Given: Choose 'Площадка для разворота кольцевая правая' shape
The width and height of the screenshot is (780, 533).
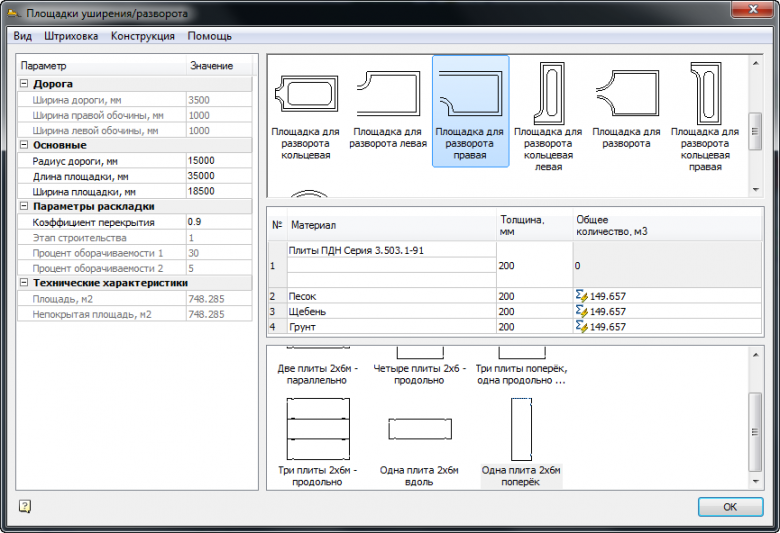Looking at the screenshot, I should (x=705, y=115).
